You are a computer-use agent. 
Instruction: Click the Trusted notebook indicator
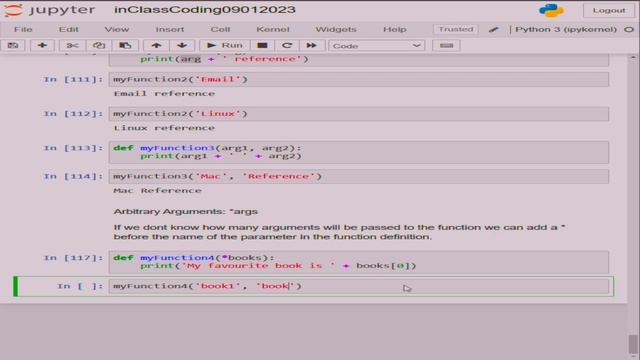456,29
